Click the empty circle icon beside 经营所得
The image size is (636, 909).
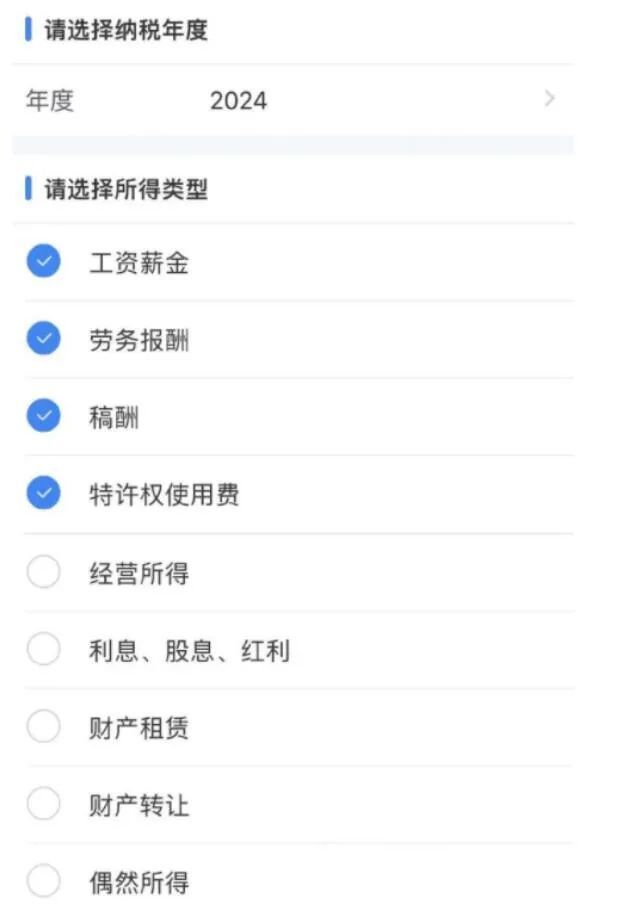pyautogui.click(x=44, y=571)
